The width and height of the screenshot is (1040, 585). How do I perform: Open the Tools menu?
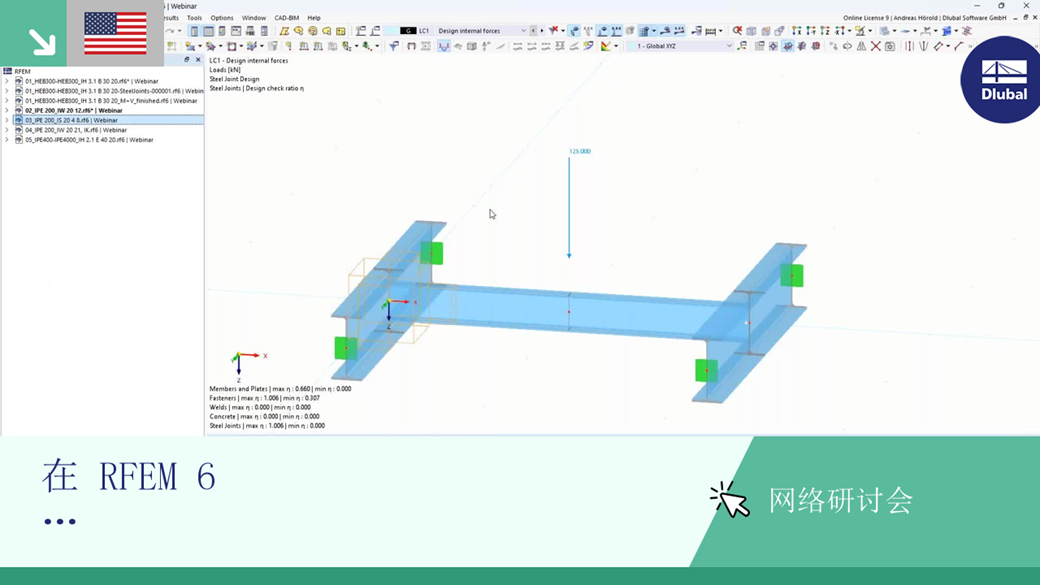point(194,18)
